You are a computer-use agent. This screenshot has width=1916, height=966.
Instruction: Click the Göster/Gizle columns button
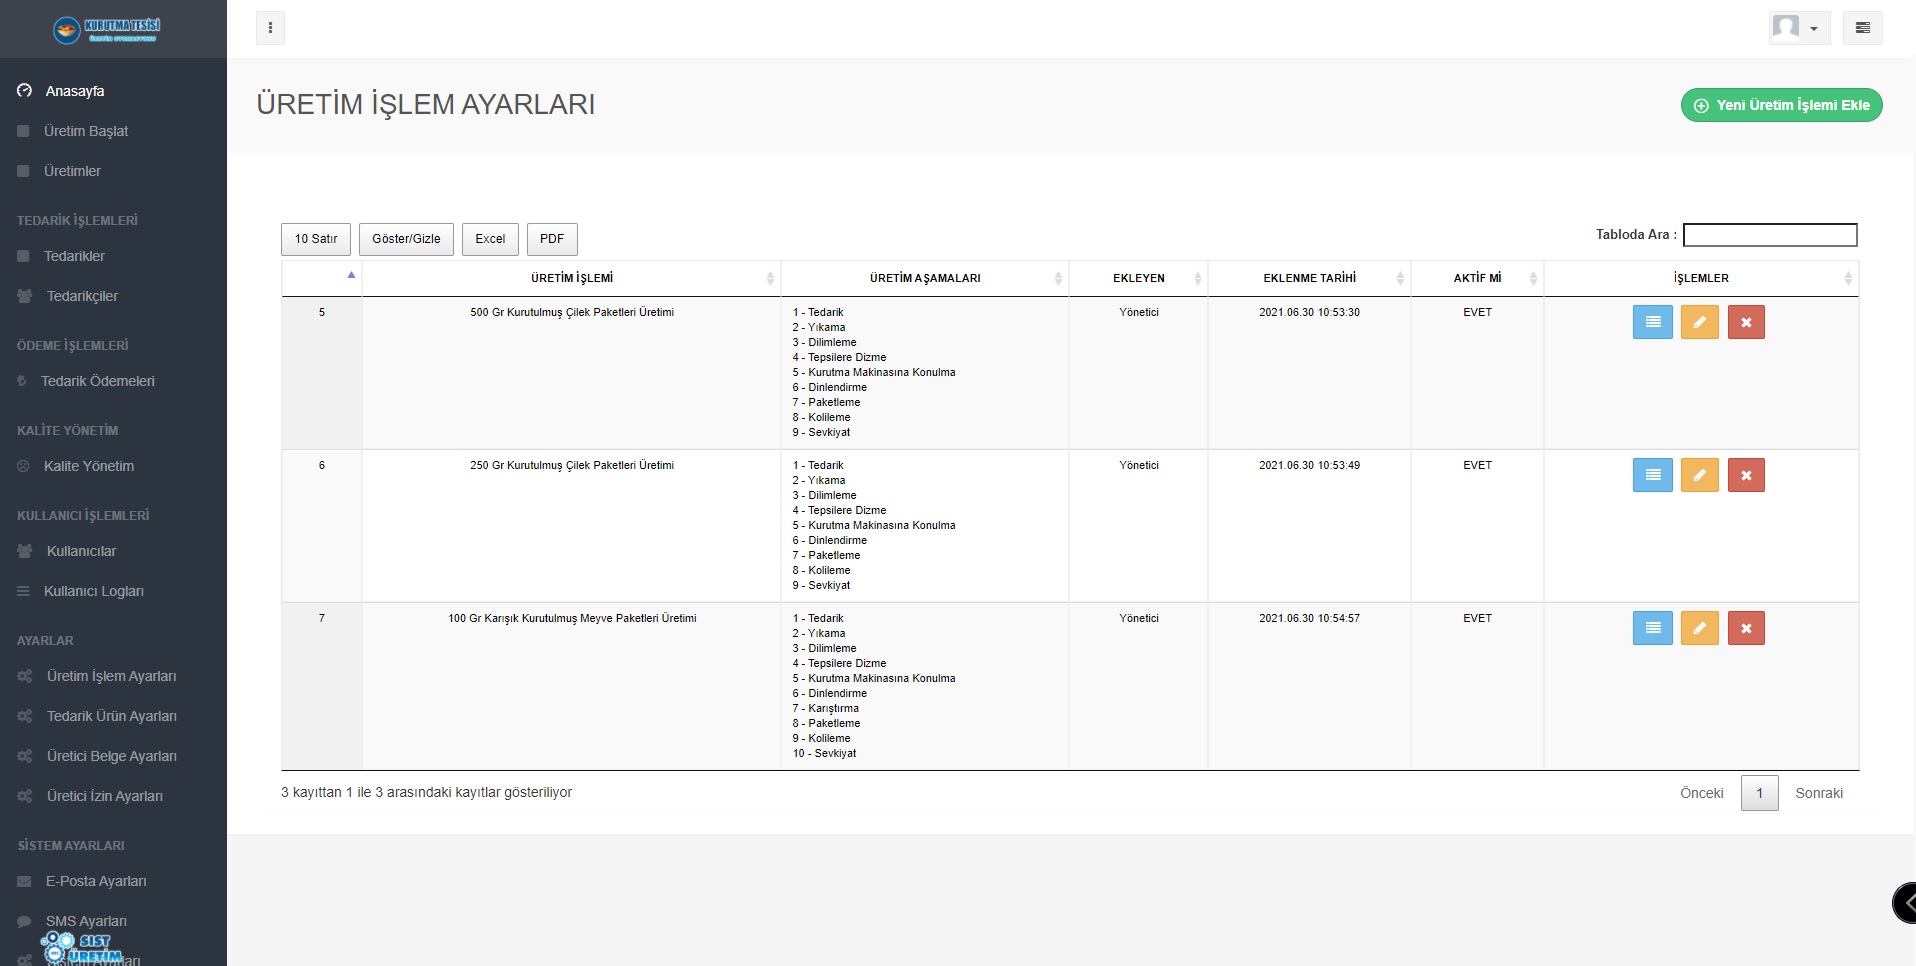coord(406,239)
